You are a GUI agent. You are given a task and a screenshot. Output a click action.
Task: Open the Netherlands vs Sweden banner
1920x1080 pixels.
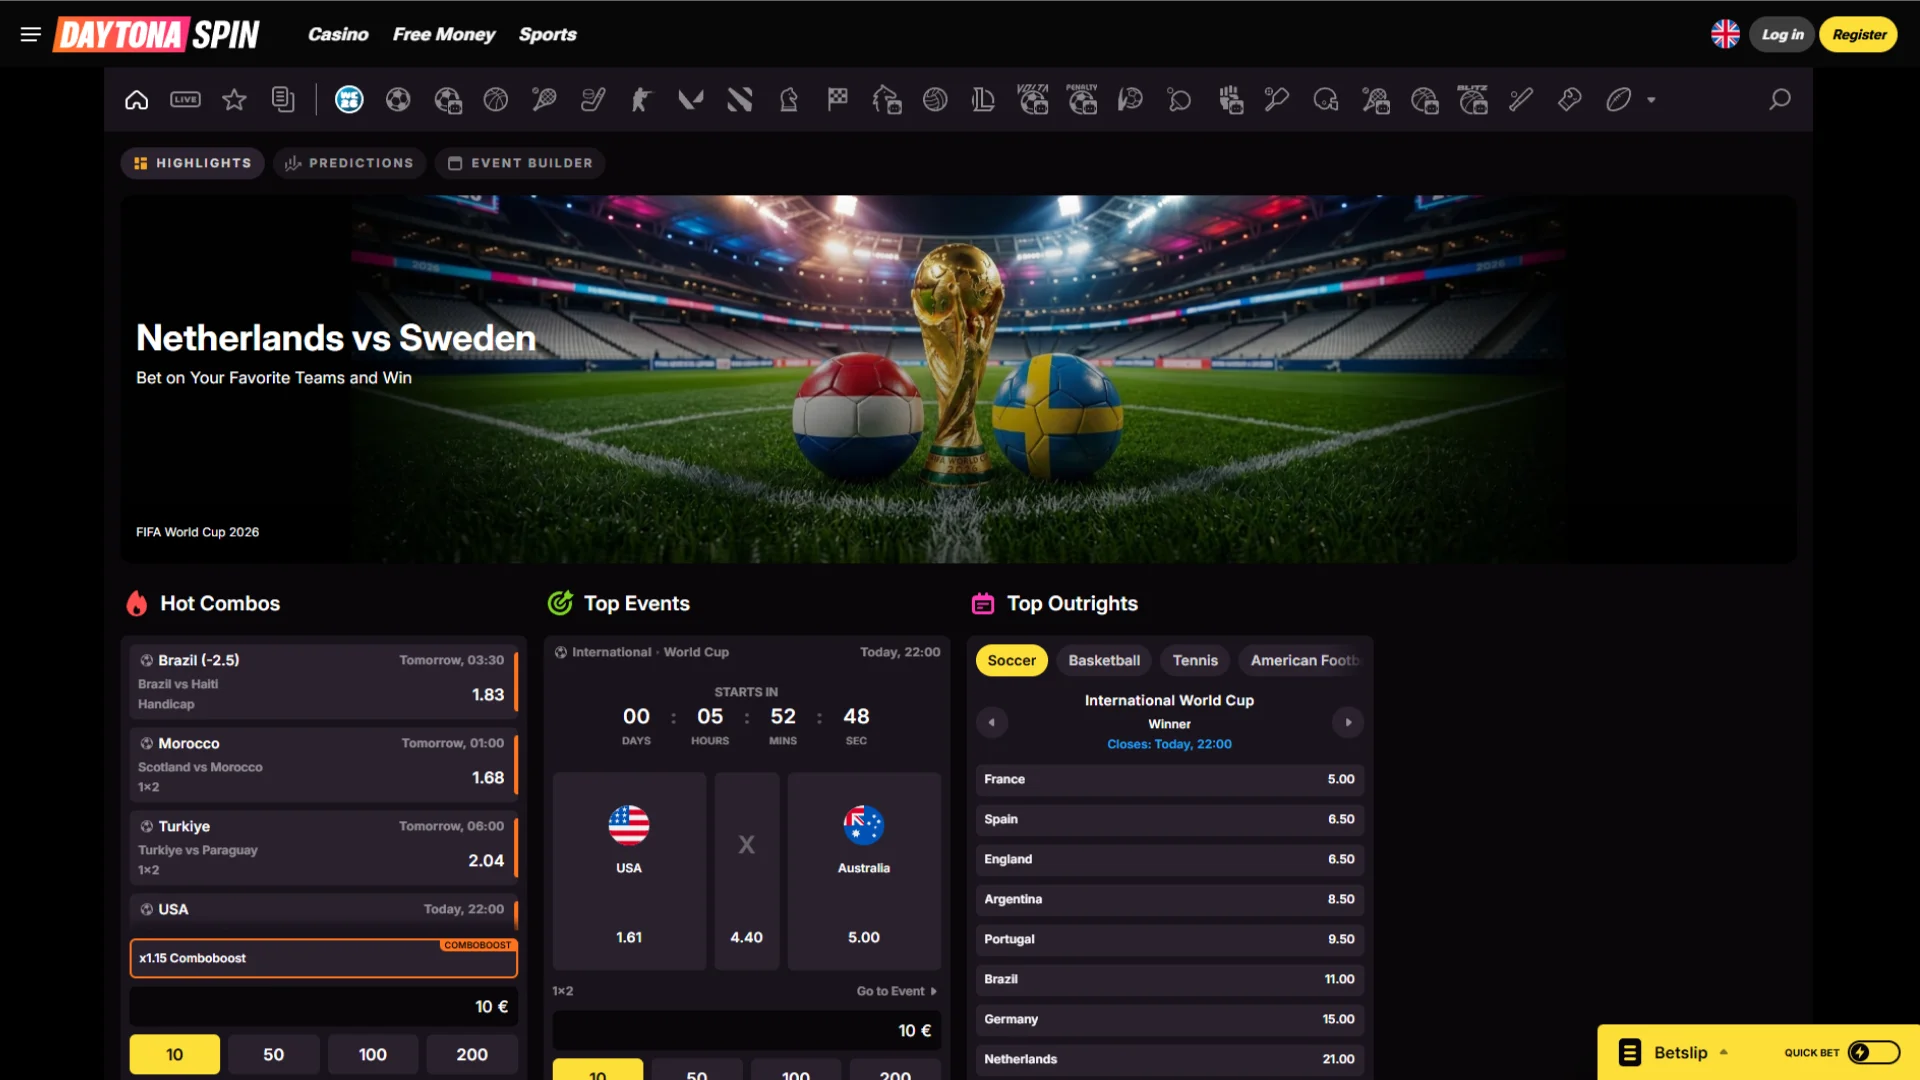point(958,378)
